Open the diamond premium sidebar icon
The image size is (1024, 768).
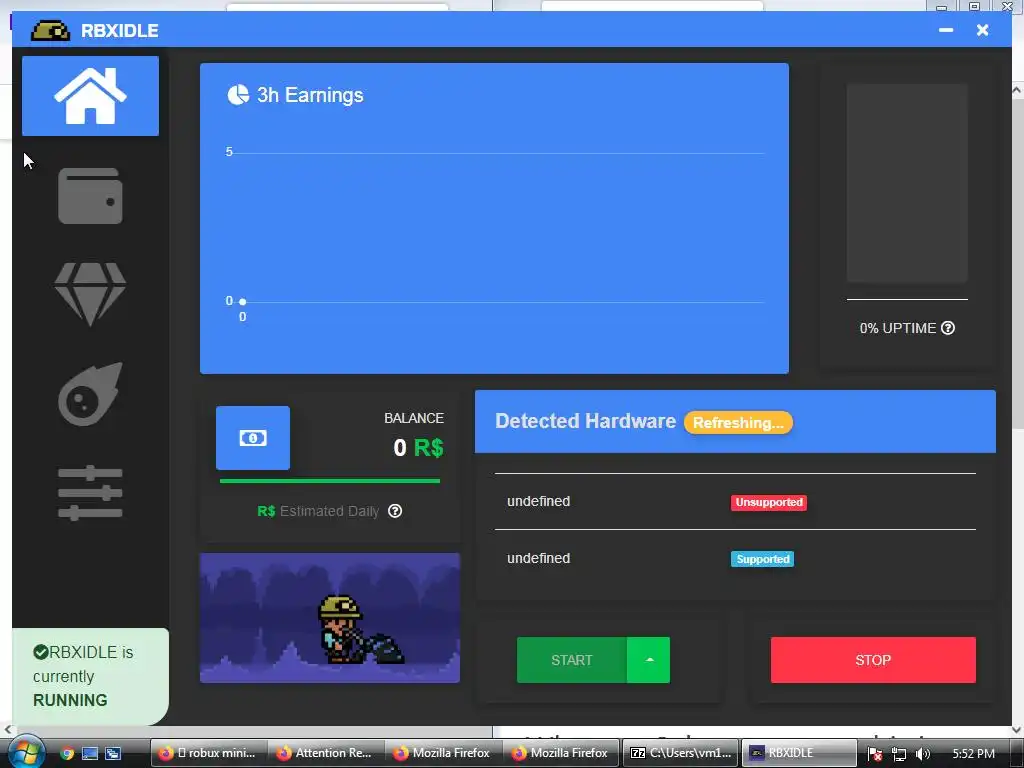tap(90, 294)
